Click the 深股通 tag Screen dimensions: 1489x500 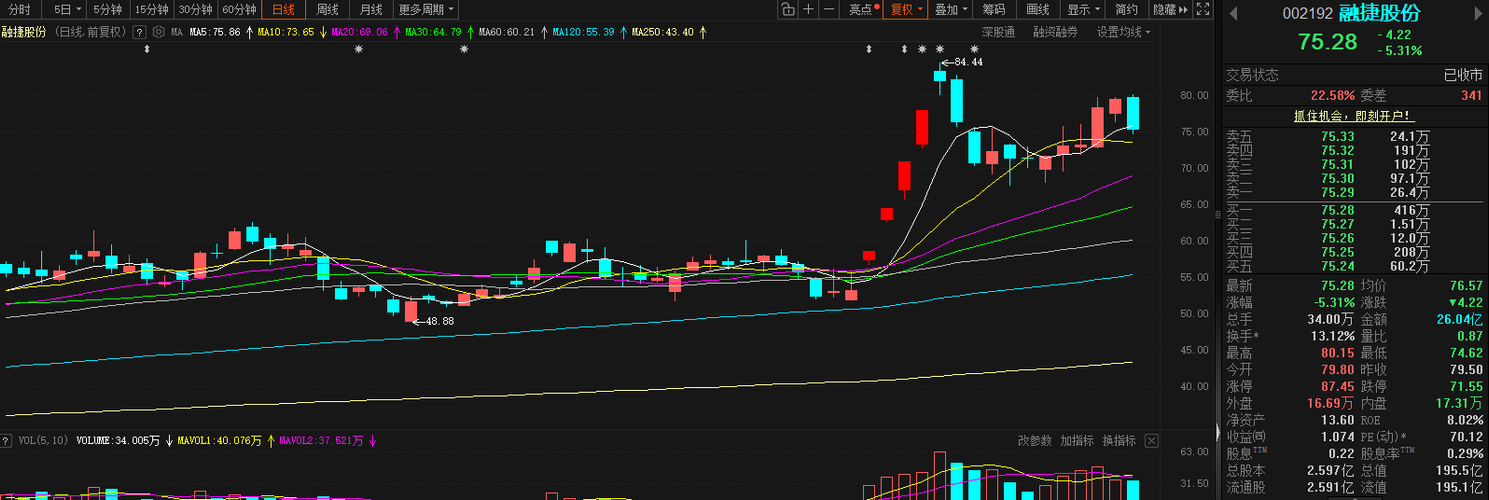(x=998, y=32)
